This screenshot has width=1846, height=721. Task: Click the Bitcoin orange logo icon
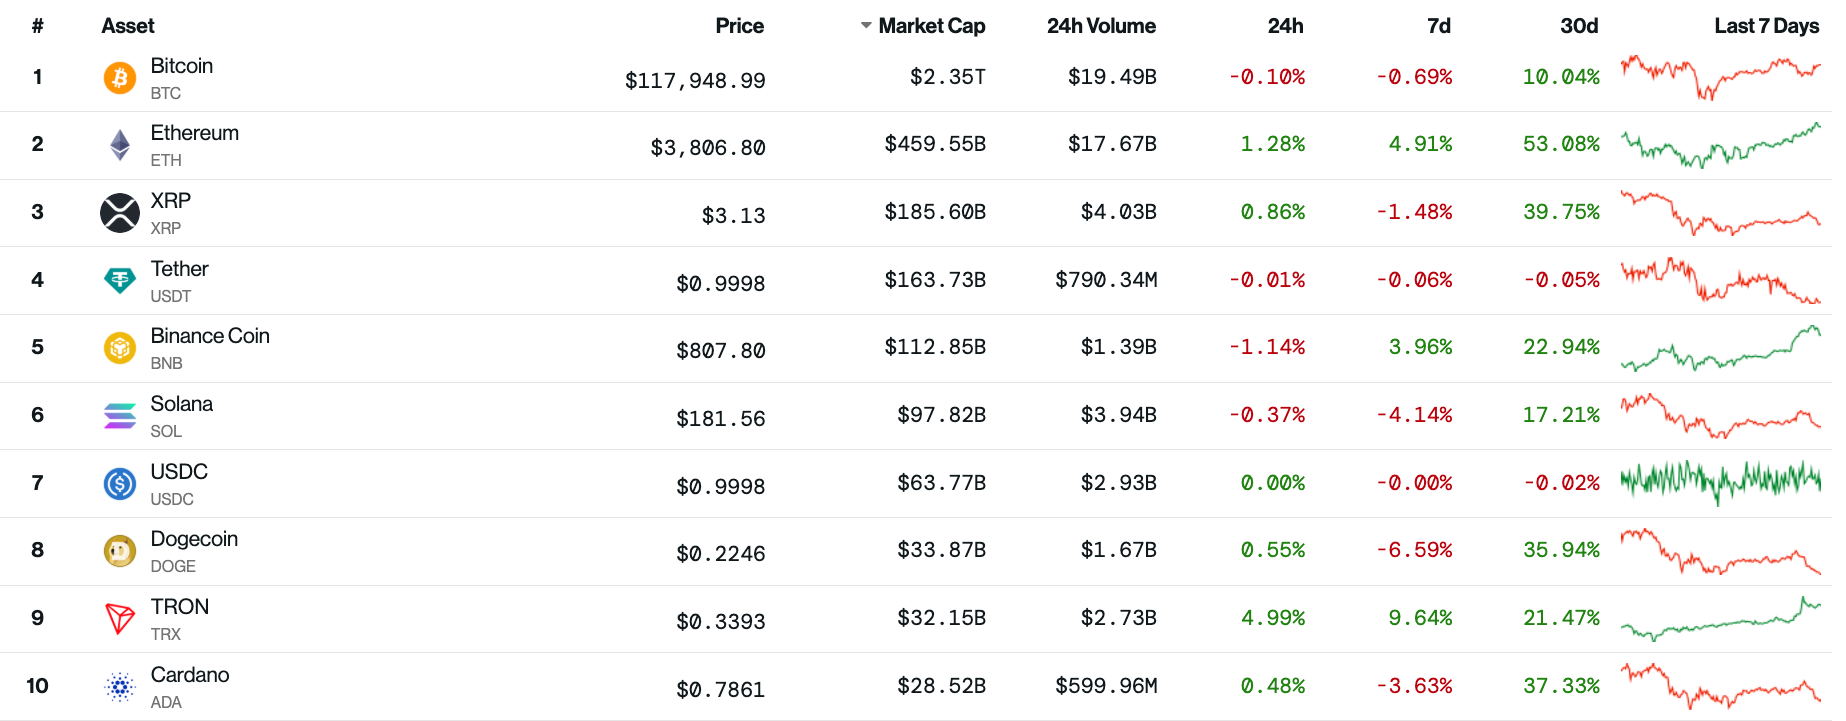tap(120, 78)
